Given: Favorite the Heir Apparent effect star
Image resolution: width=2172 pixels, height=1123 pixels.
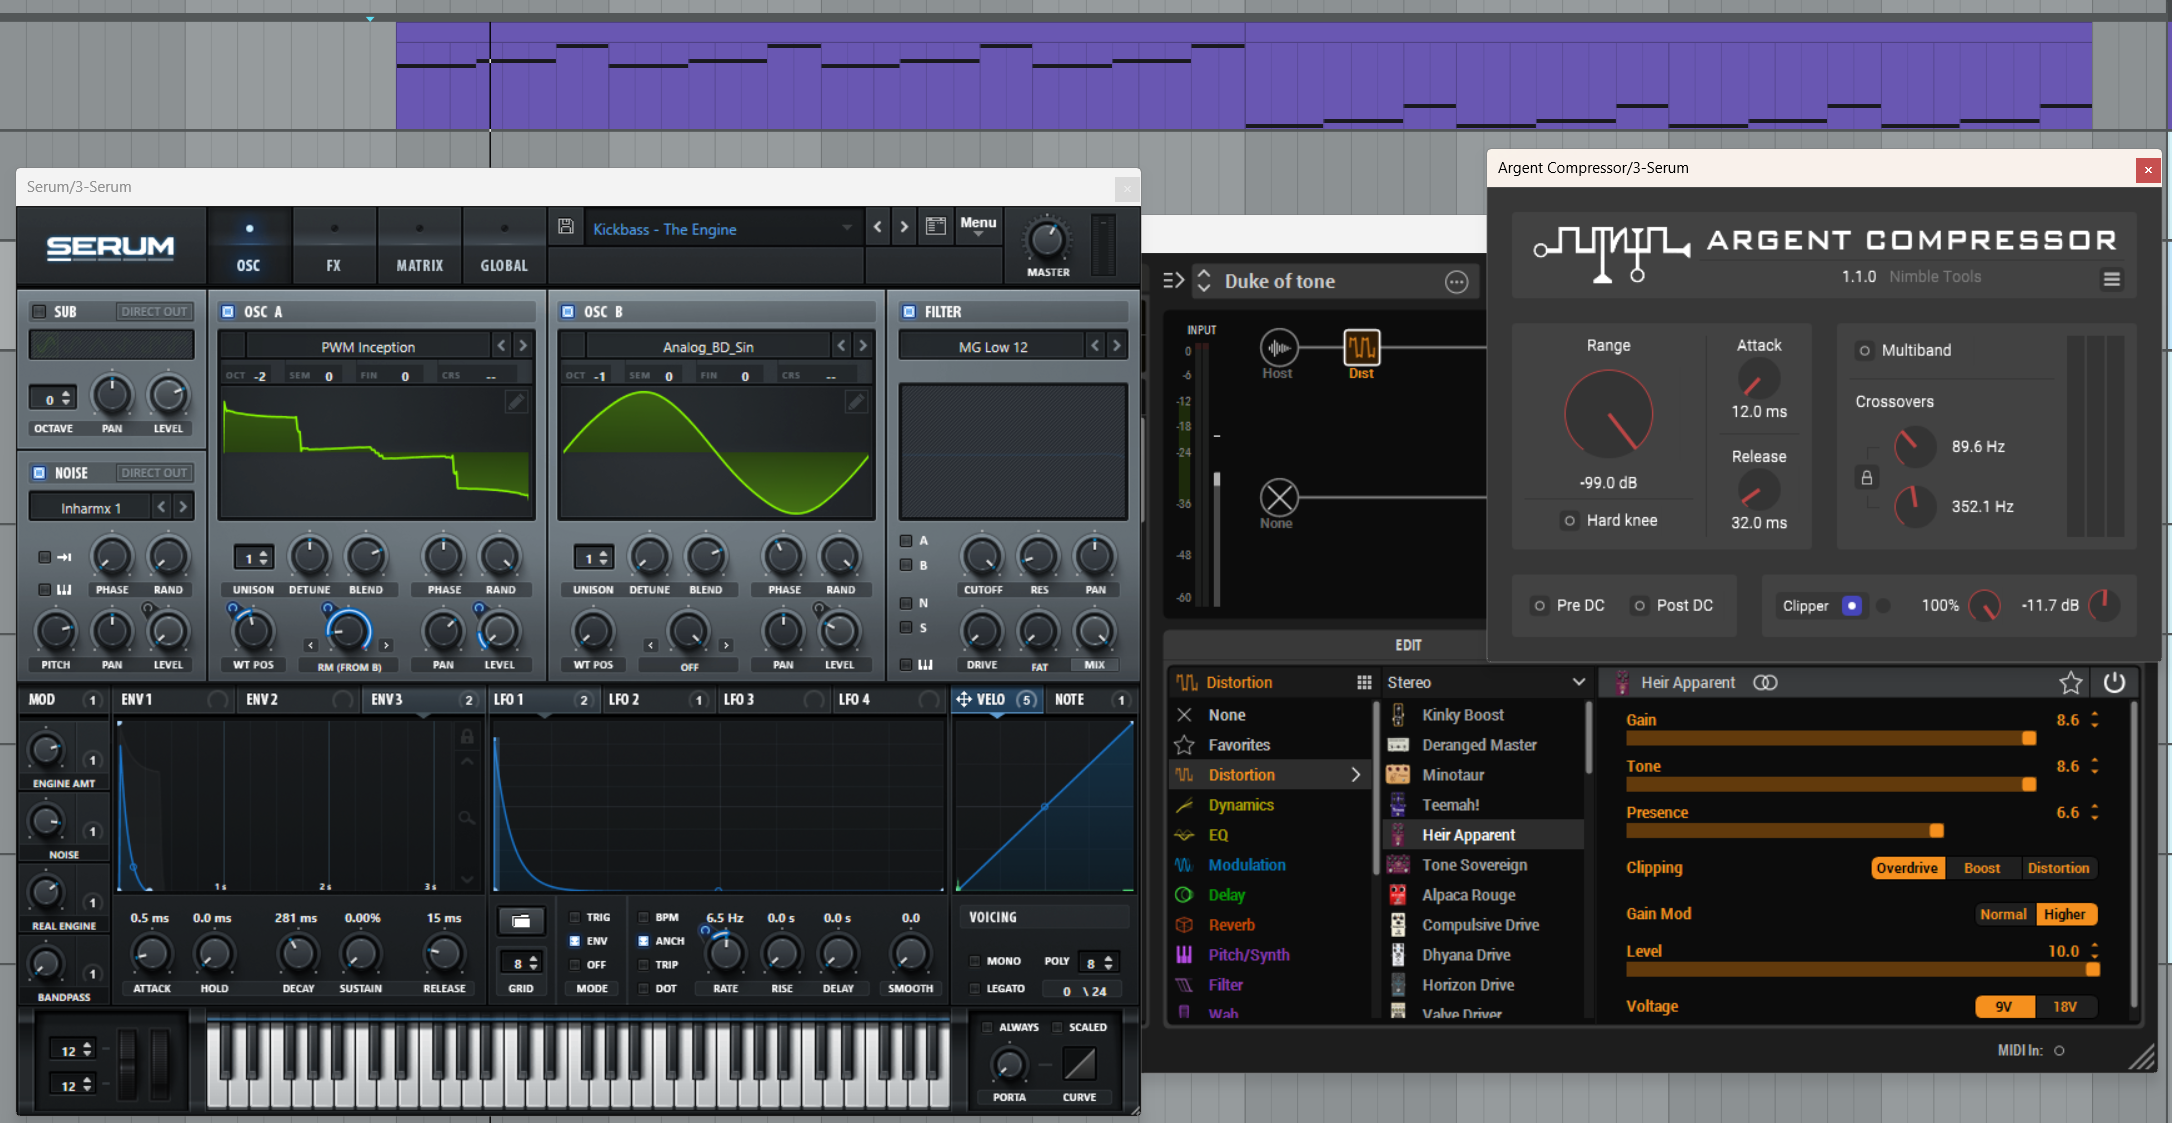Looking at the screenshot, I should tap(2070, 683).
